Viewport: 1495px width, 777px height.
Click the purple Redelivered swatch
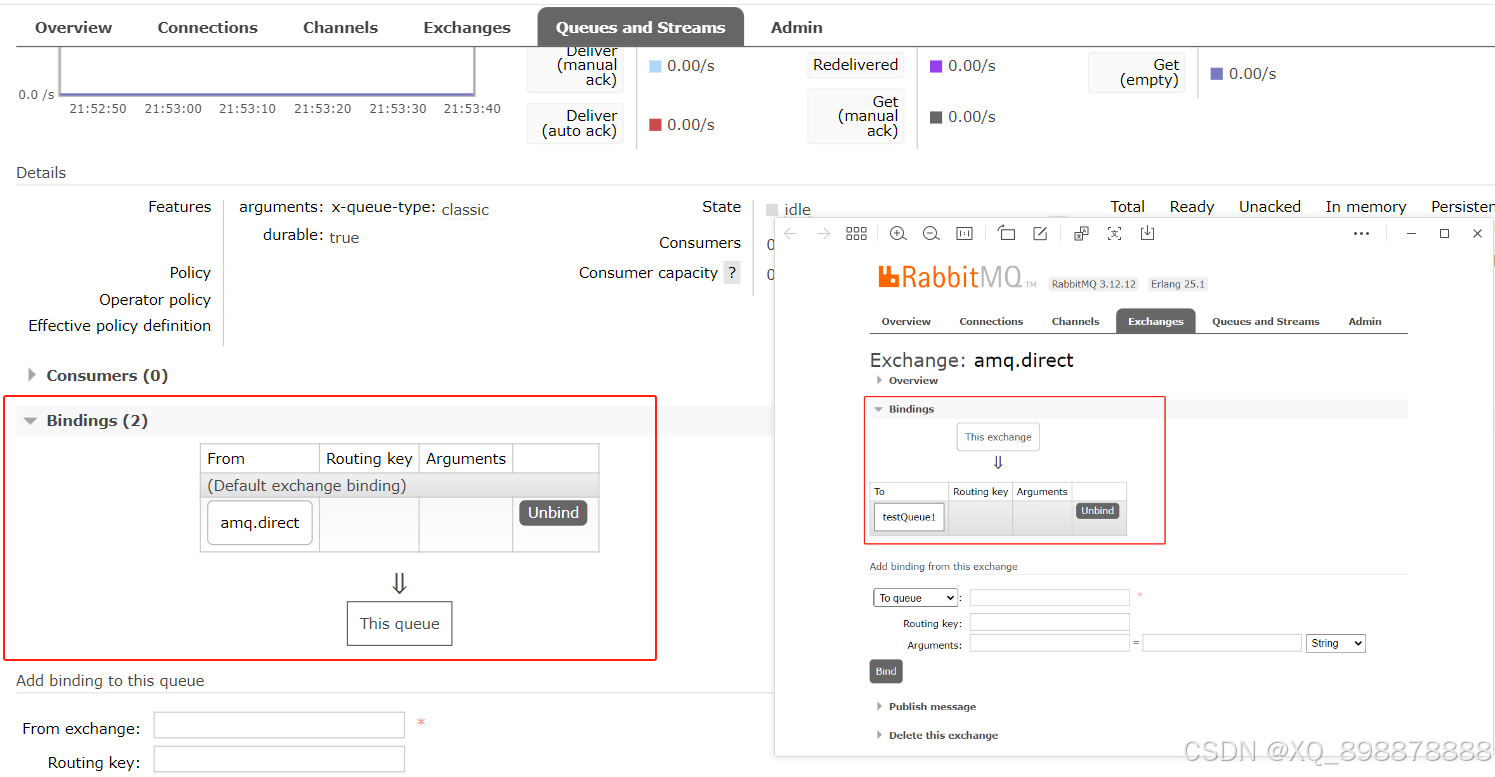coord(936,66)
